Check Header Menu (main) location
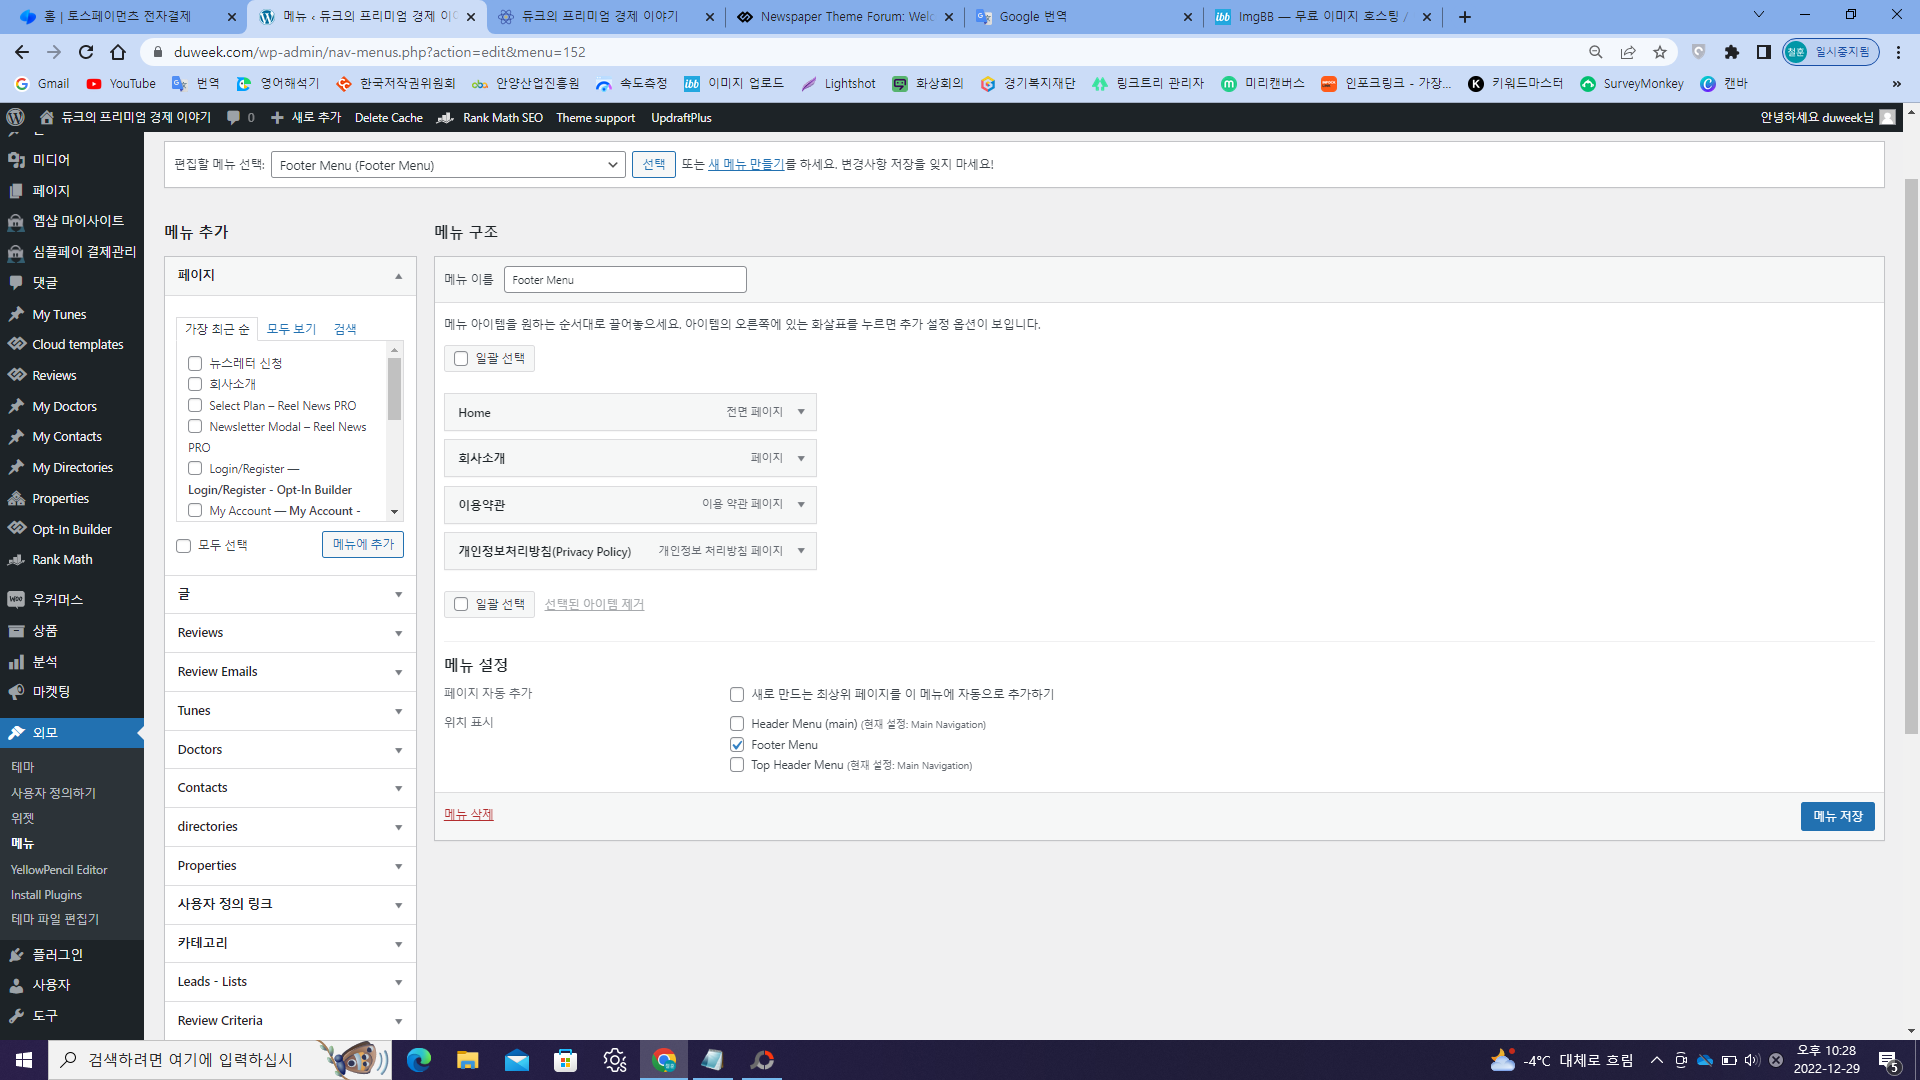Viewport: 1920px width, 1080px height. [x=737, y=723]
